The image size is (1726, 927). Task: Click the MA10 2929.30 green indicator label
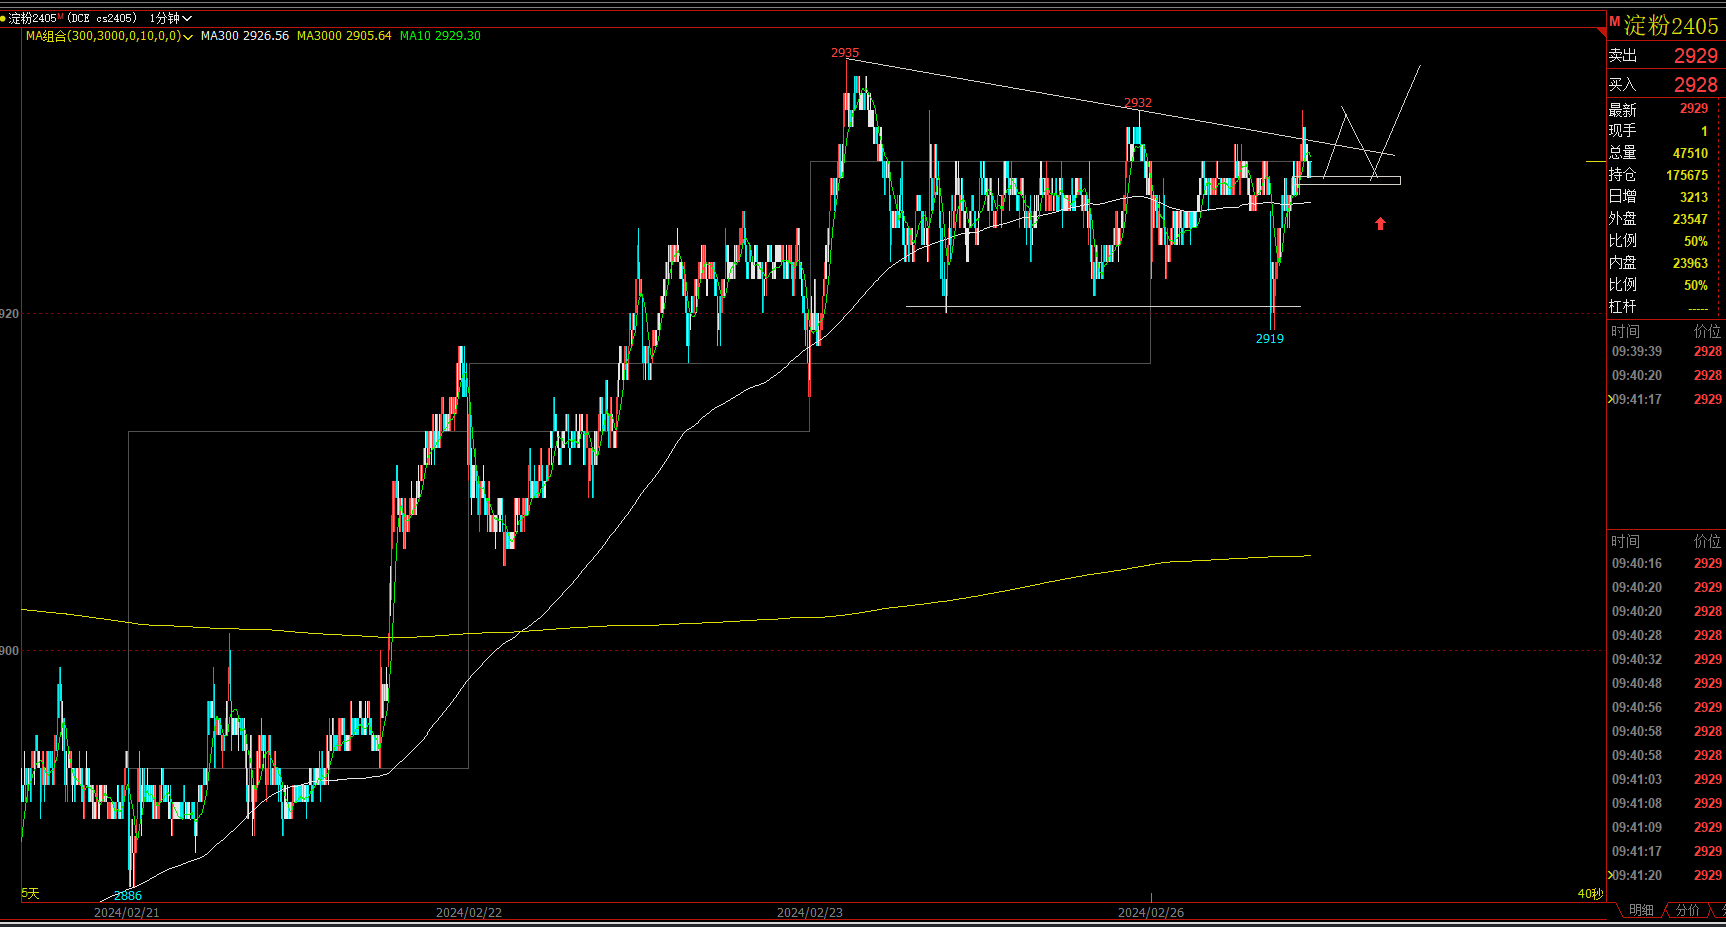click(x=440, y=36)
